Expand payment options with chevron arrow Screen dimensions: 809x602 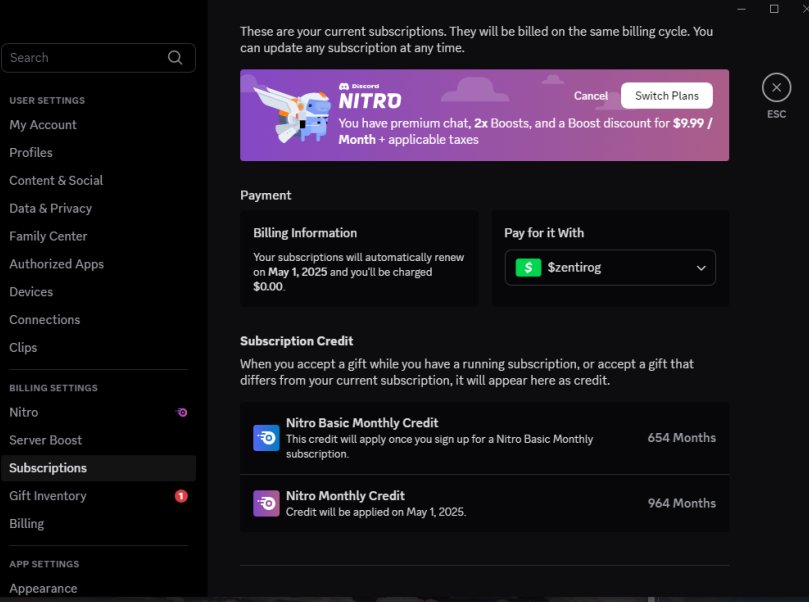pos(701,268)
